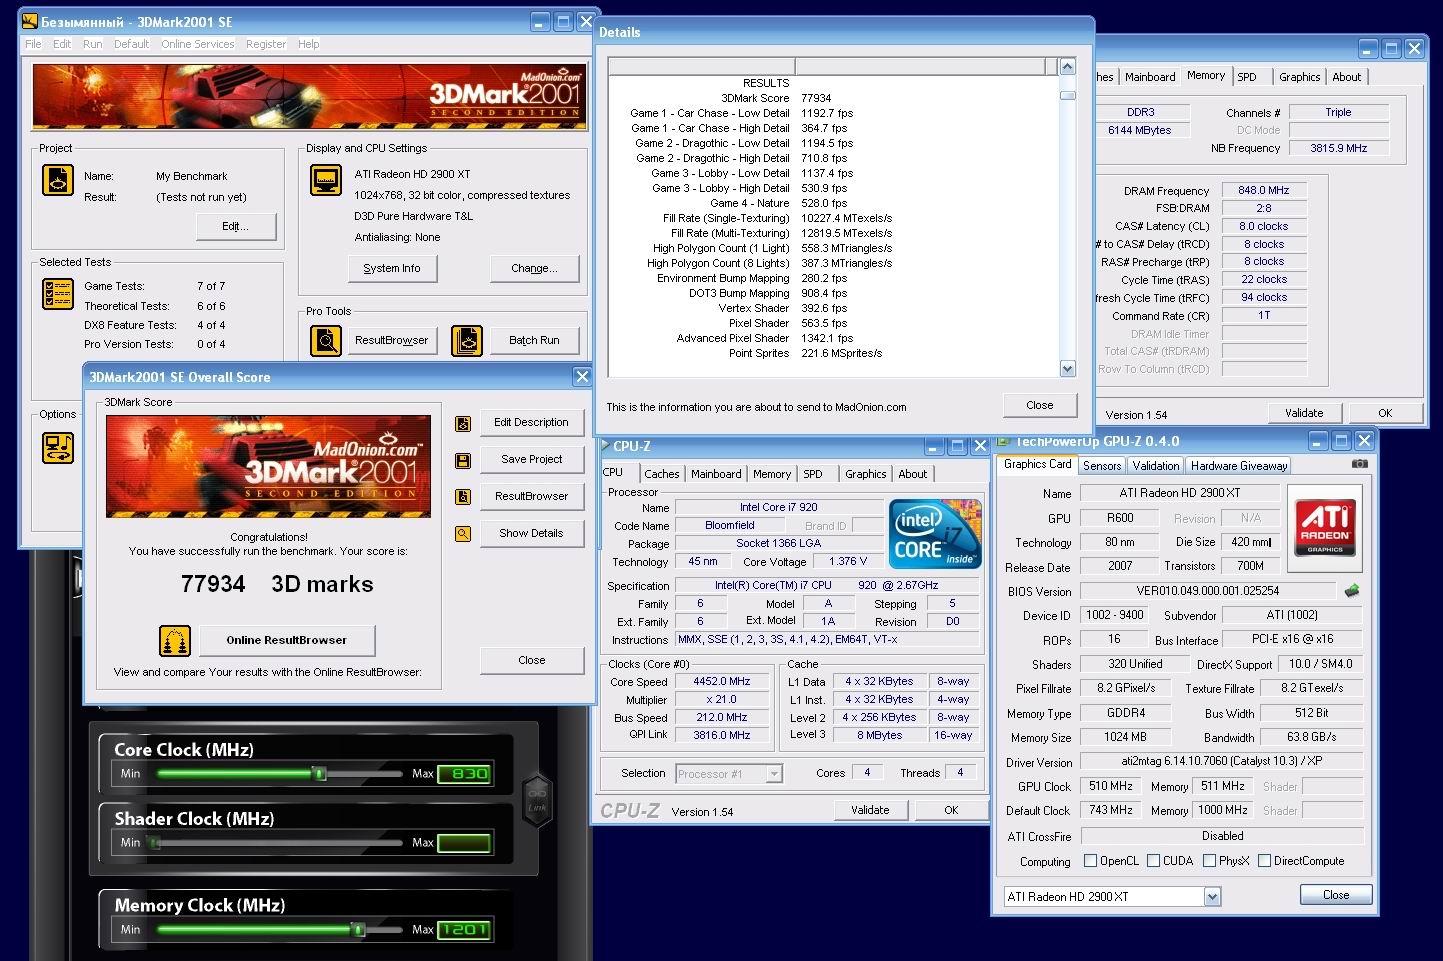Viewport: 1443px width, 961px height.
Task: Click the Details list scroll down arrow
Action: tap(1067, 368)
